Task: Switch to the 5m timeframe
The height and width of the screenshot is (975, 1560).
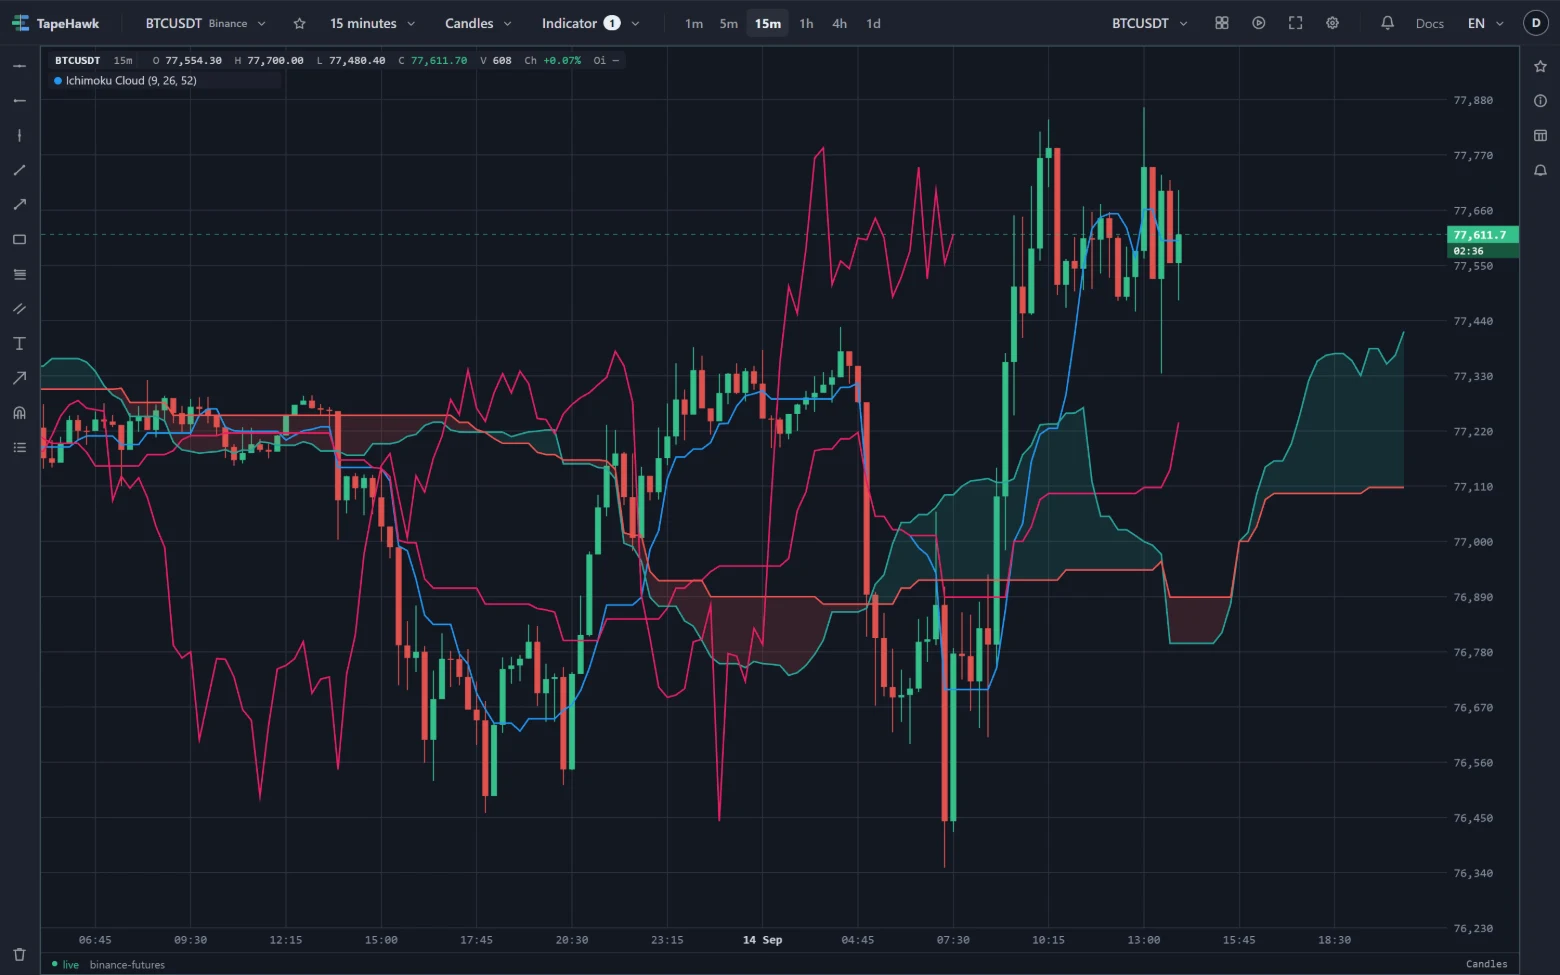Action: pyautogui.click(x=729, y=23)
